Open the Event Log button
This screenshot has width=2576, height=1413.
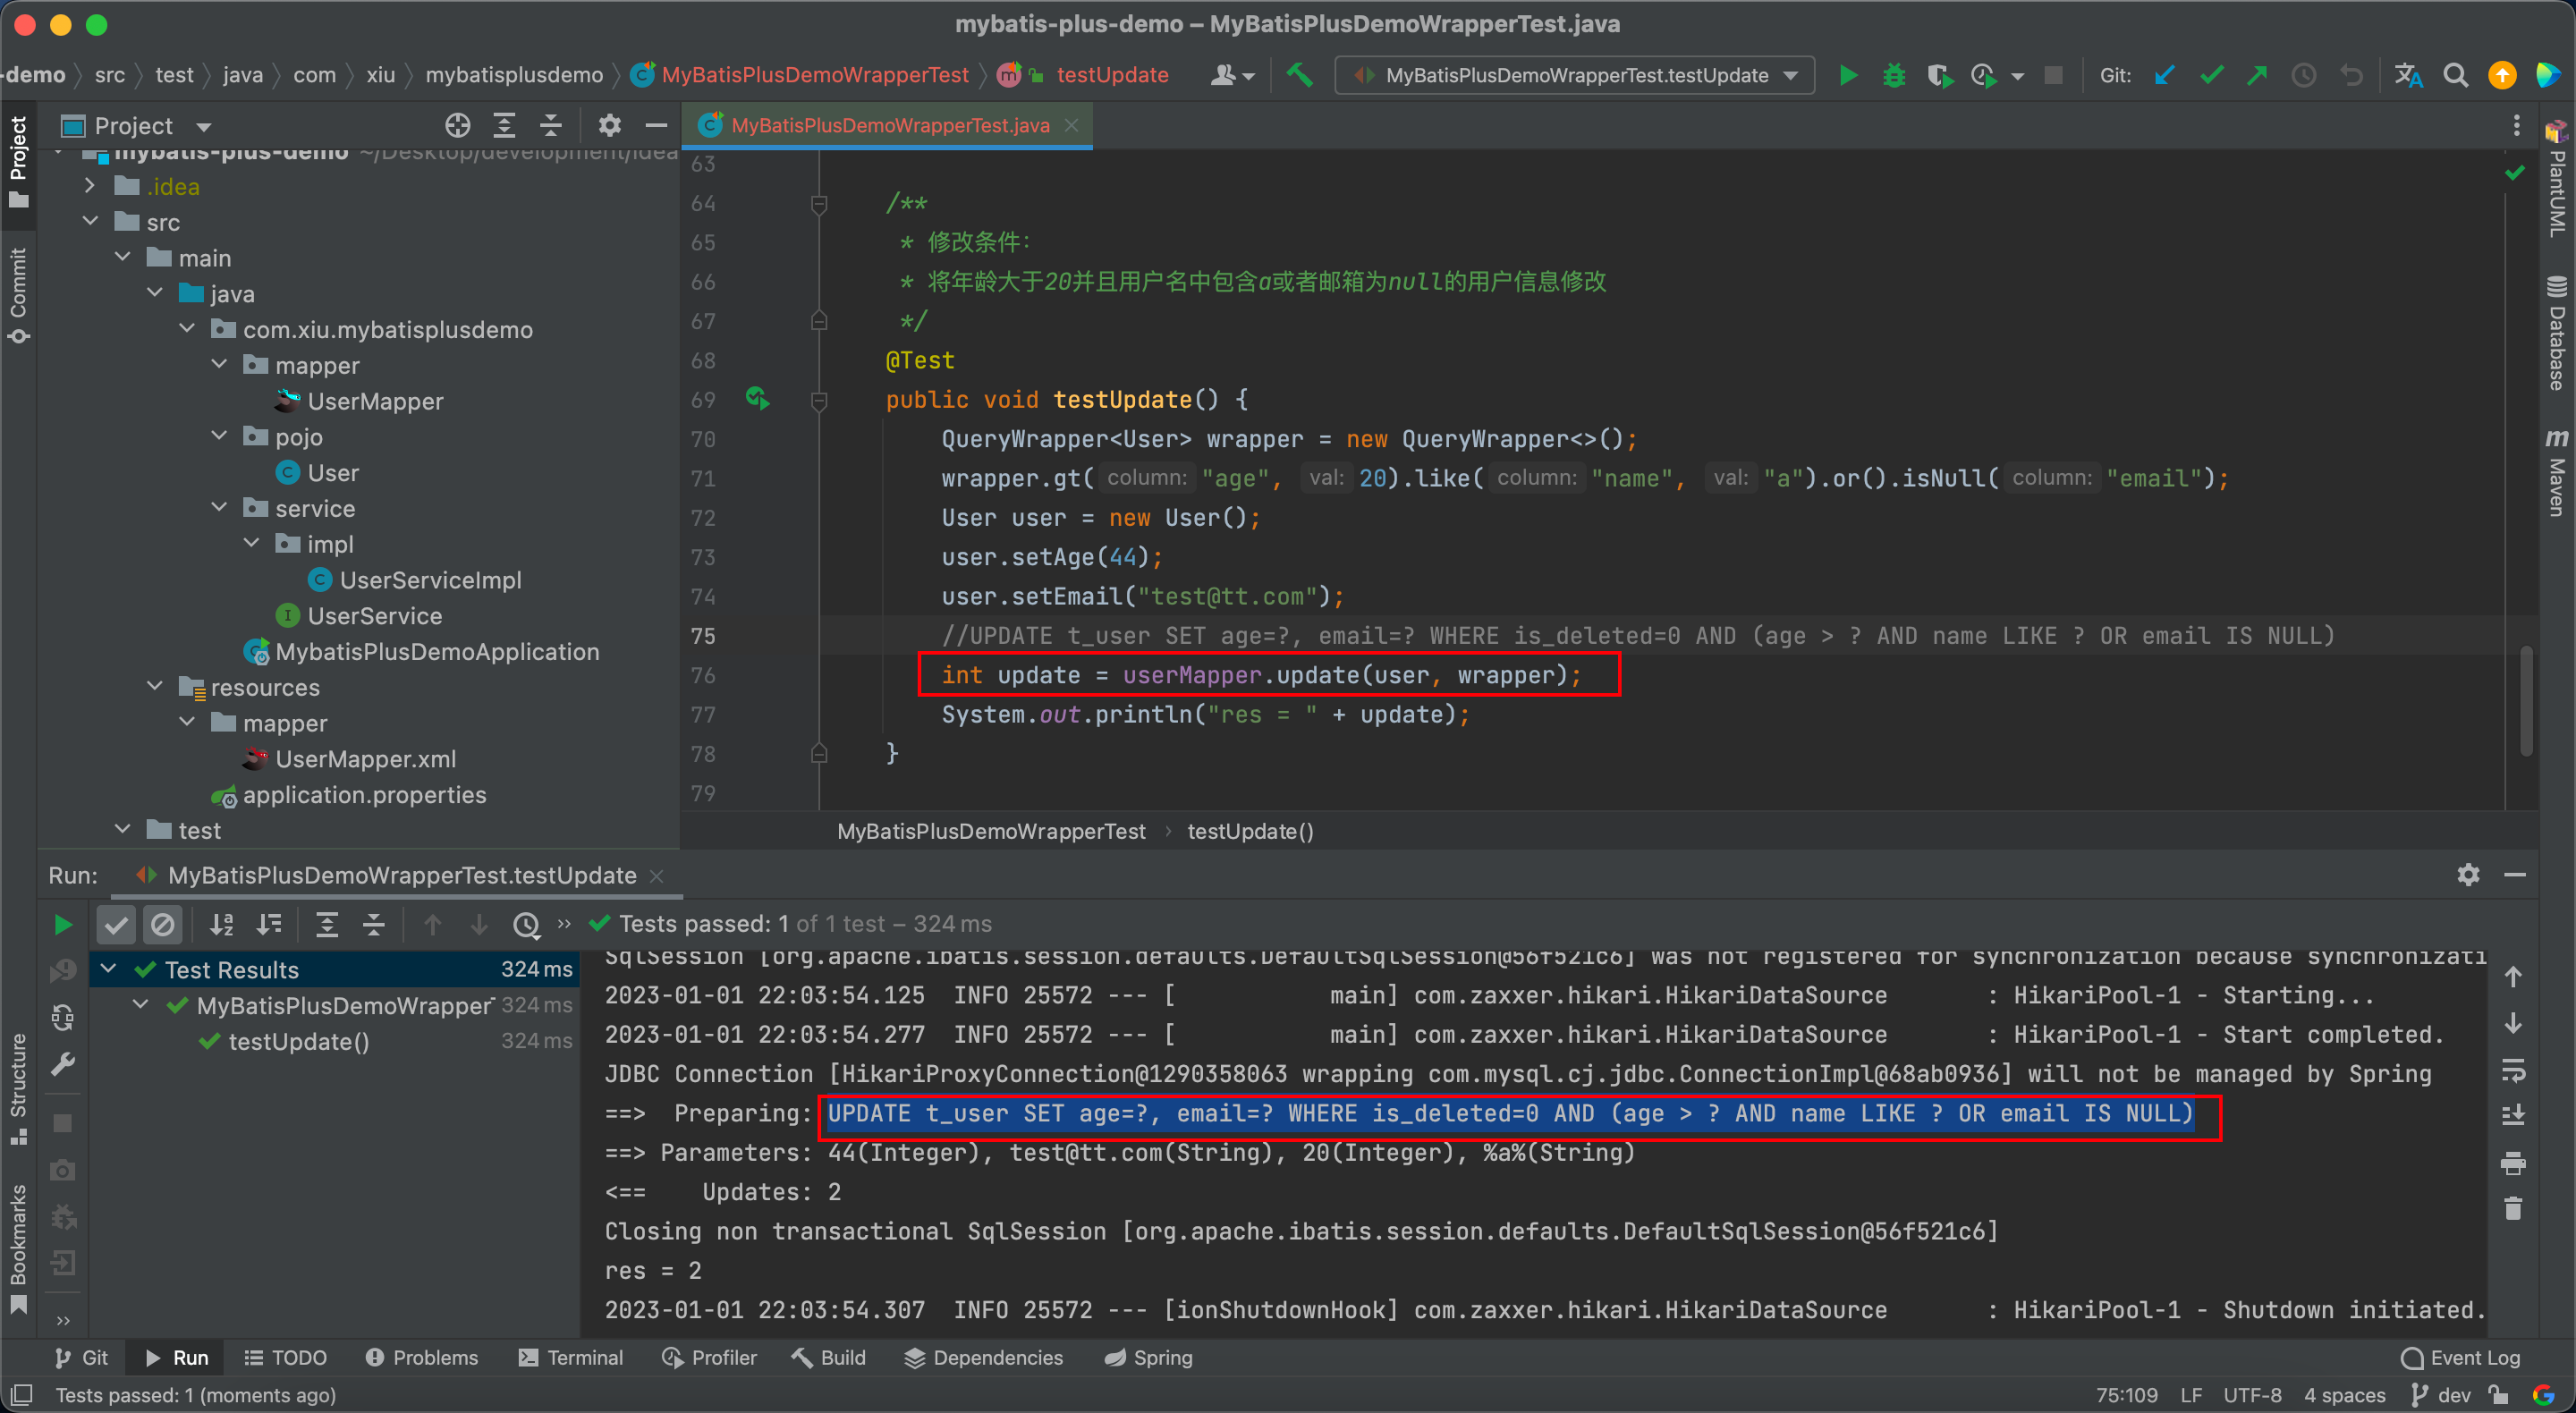[2460, 1357]
